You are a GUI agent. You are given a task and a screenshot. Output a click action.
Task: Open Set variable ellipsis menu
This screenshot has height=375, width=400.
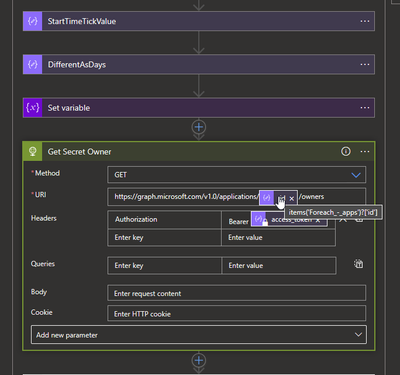[365, 108]
